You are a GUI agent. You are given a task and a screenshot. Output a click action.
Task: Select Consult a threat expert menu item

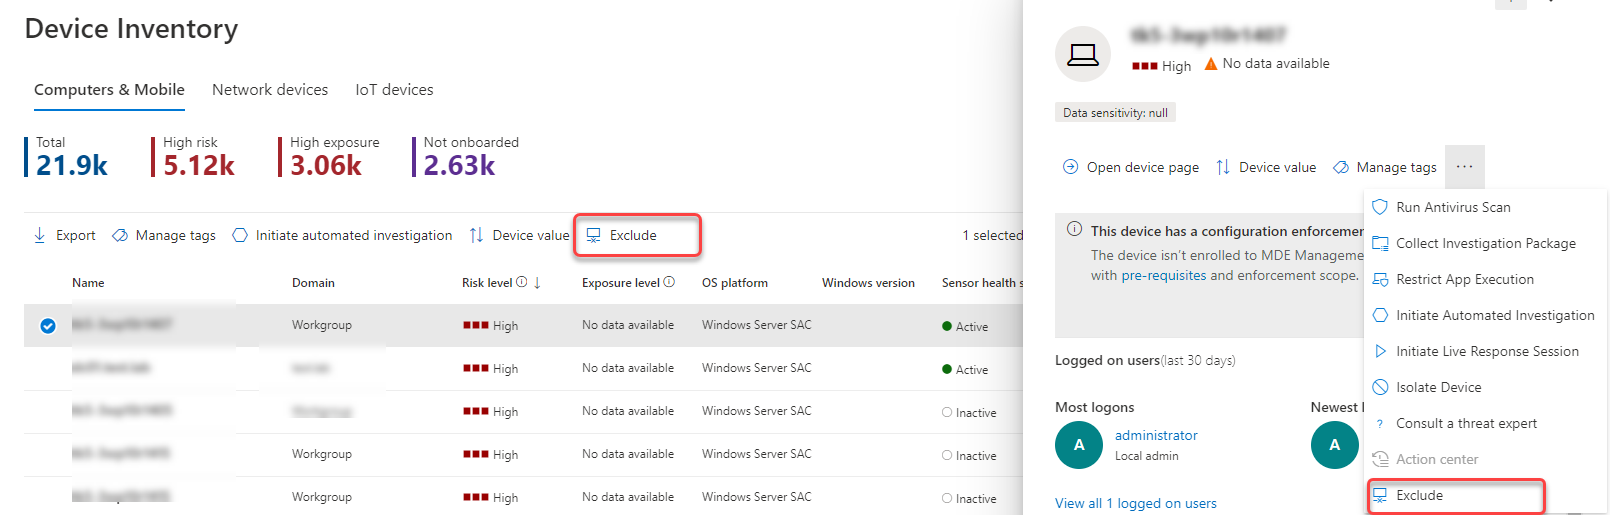[x=1486, y=423]
